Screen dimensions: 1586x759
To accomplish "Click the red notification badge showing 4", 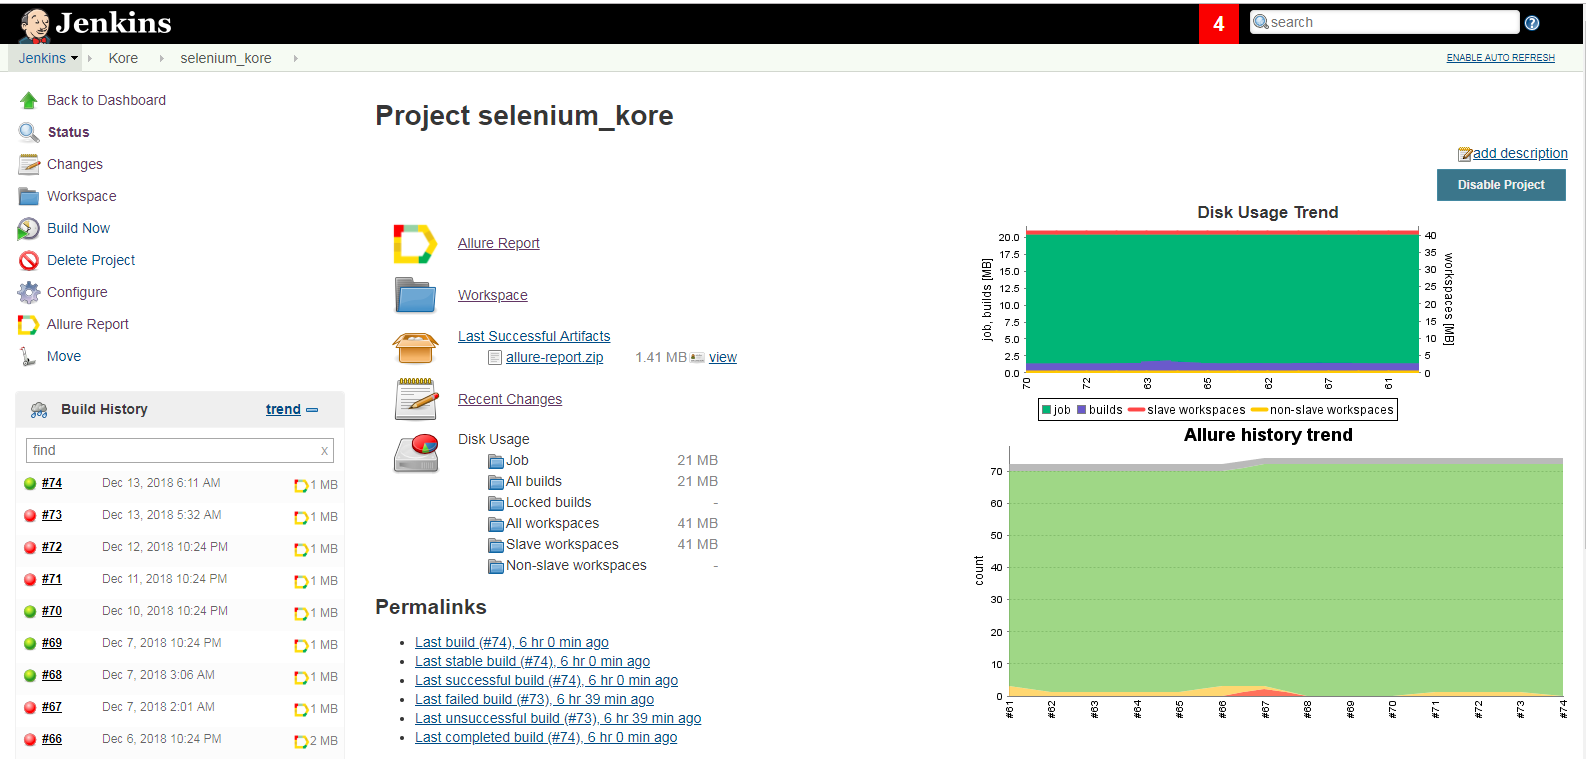I will (x=1219, y=24).
